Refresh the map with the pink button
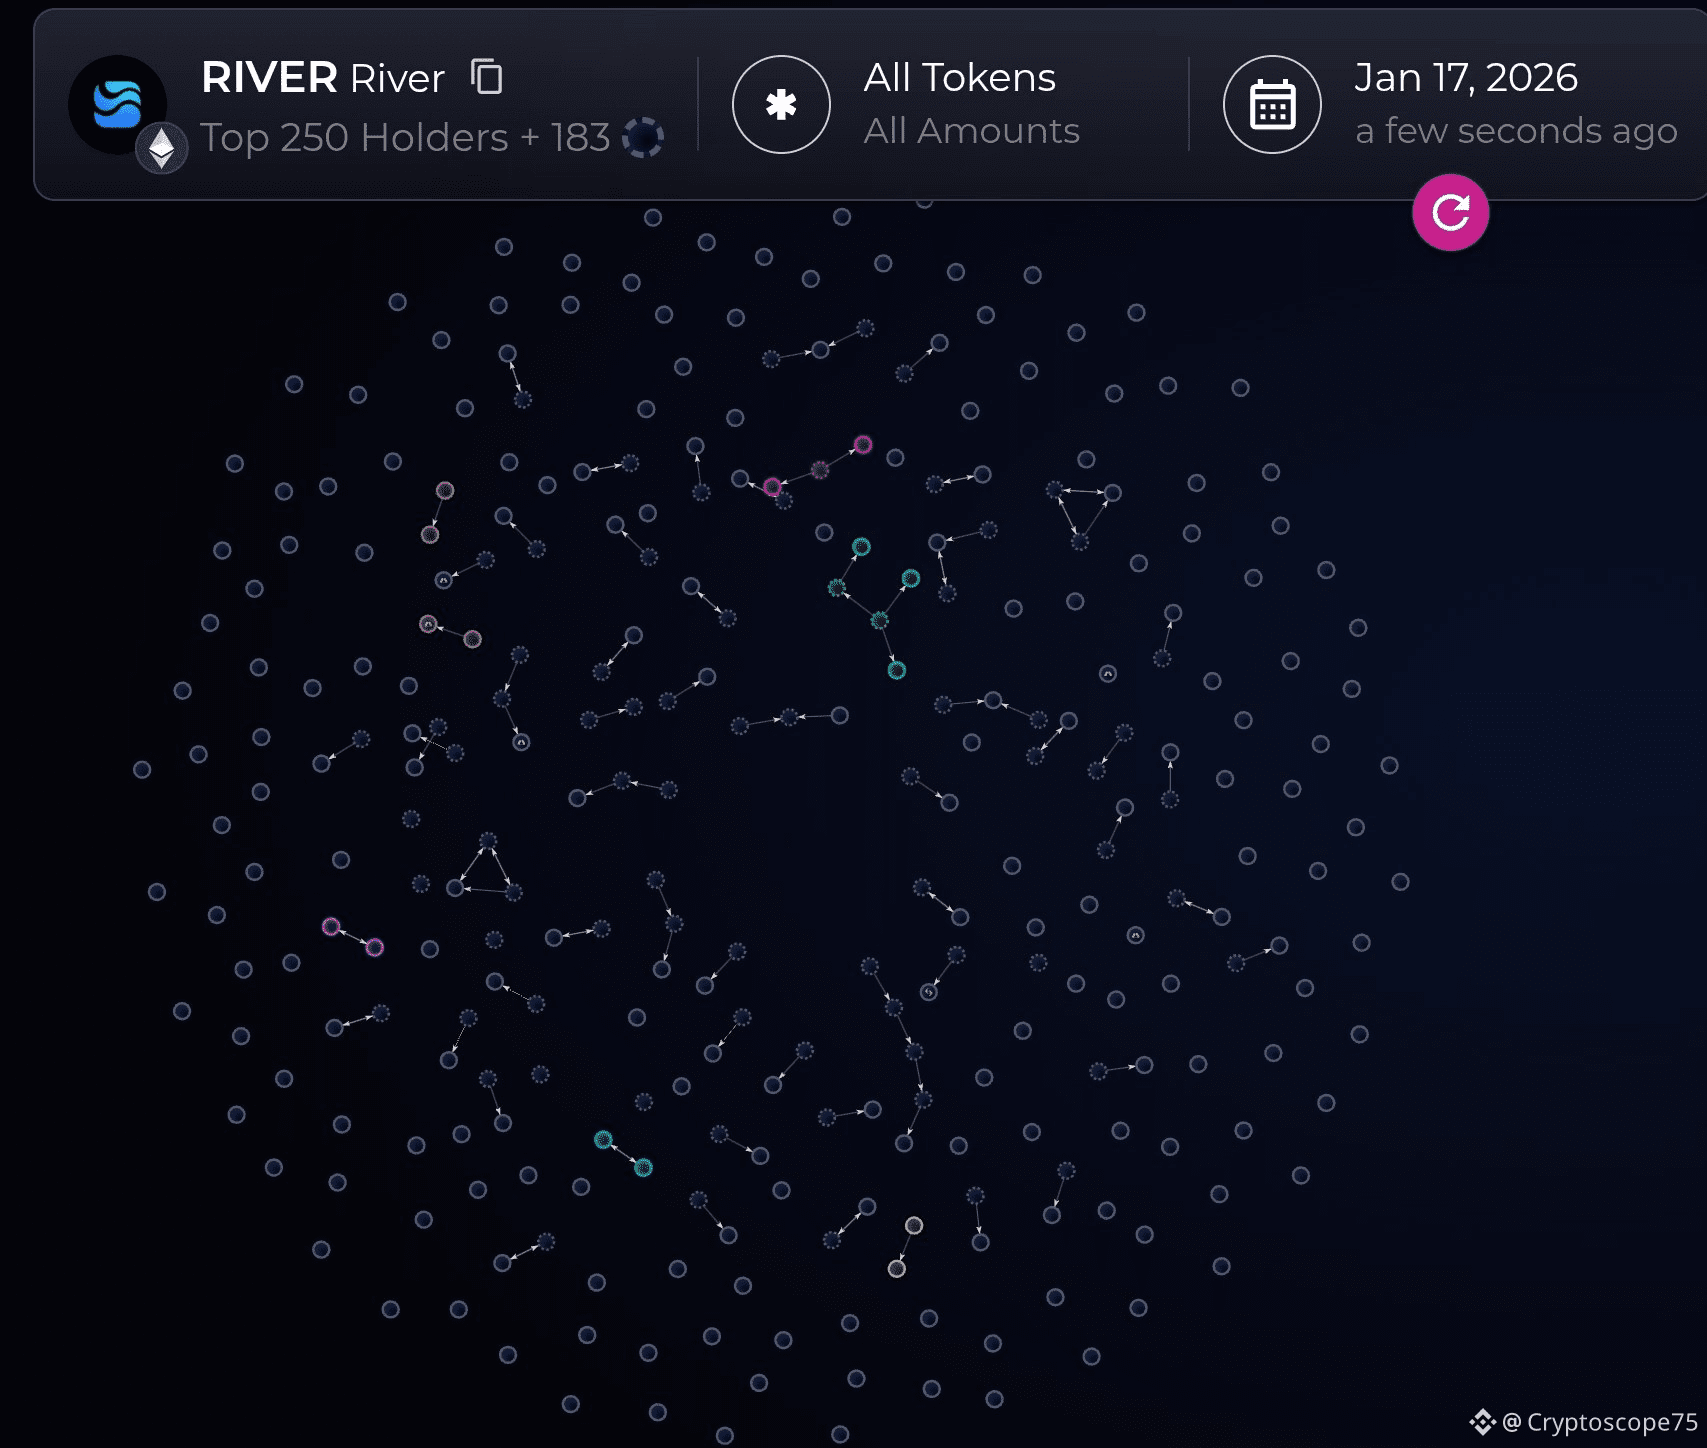Image resolution: width=1707 pixels, height=1448 pixels. pyautogui.click(x=1450, y=212)
